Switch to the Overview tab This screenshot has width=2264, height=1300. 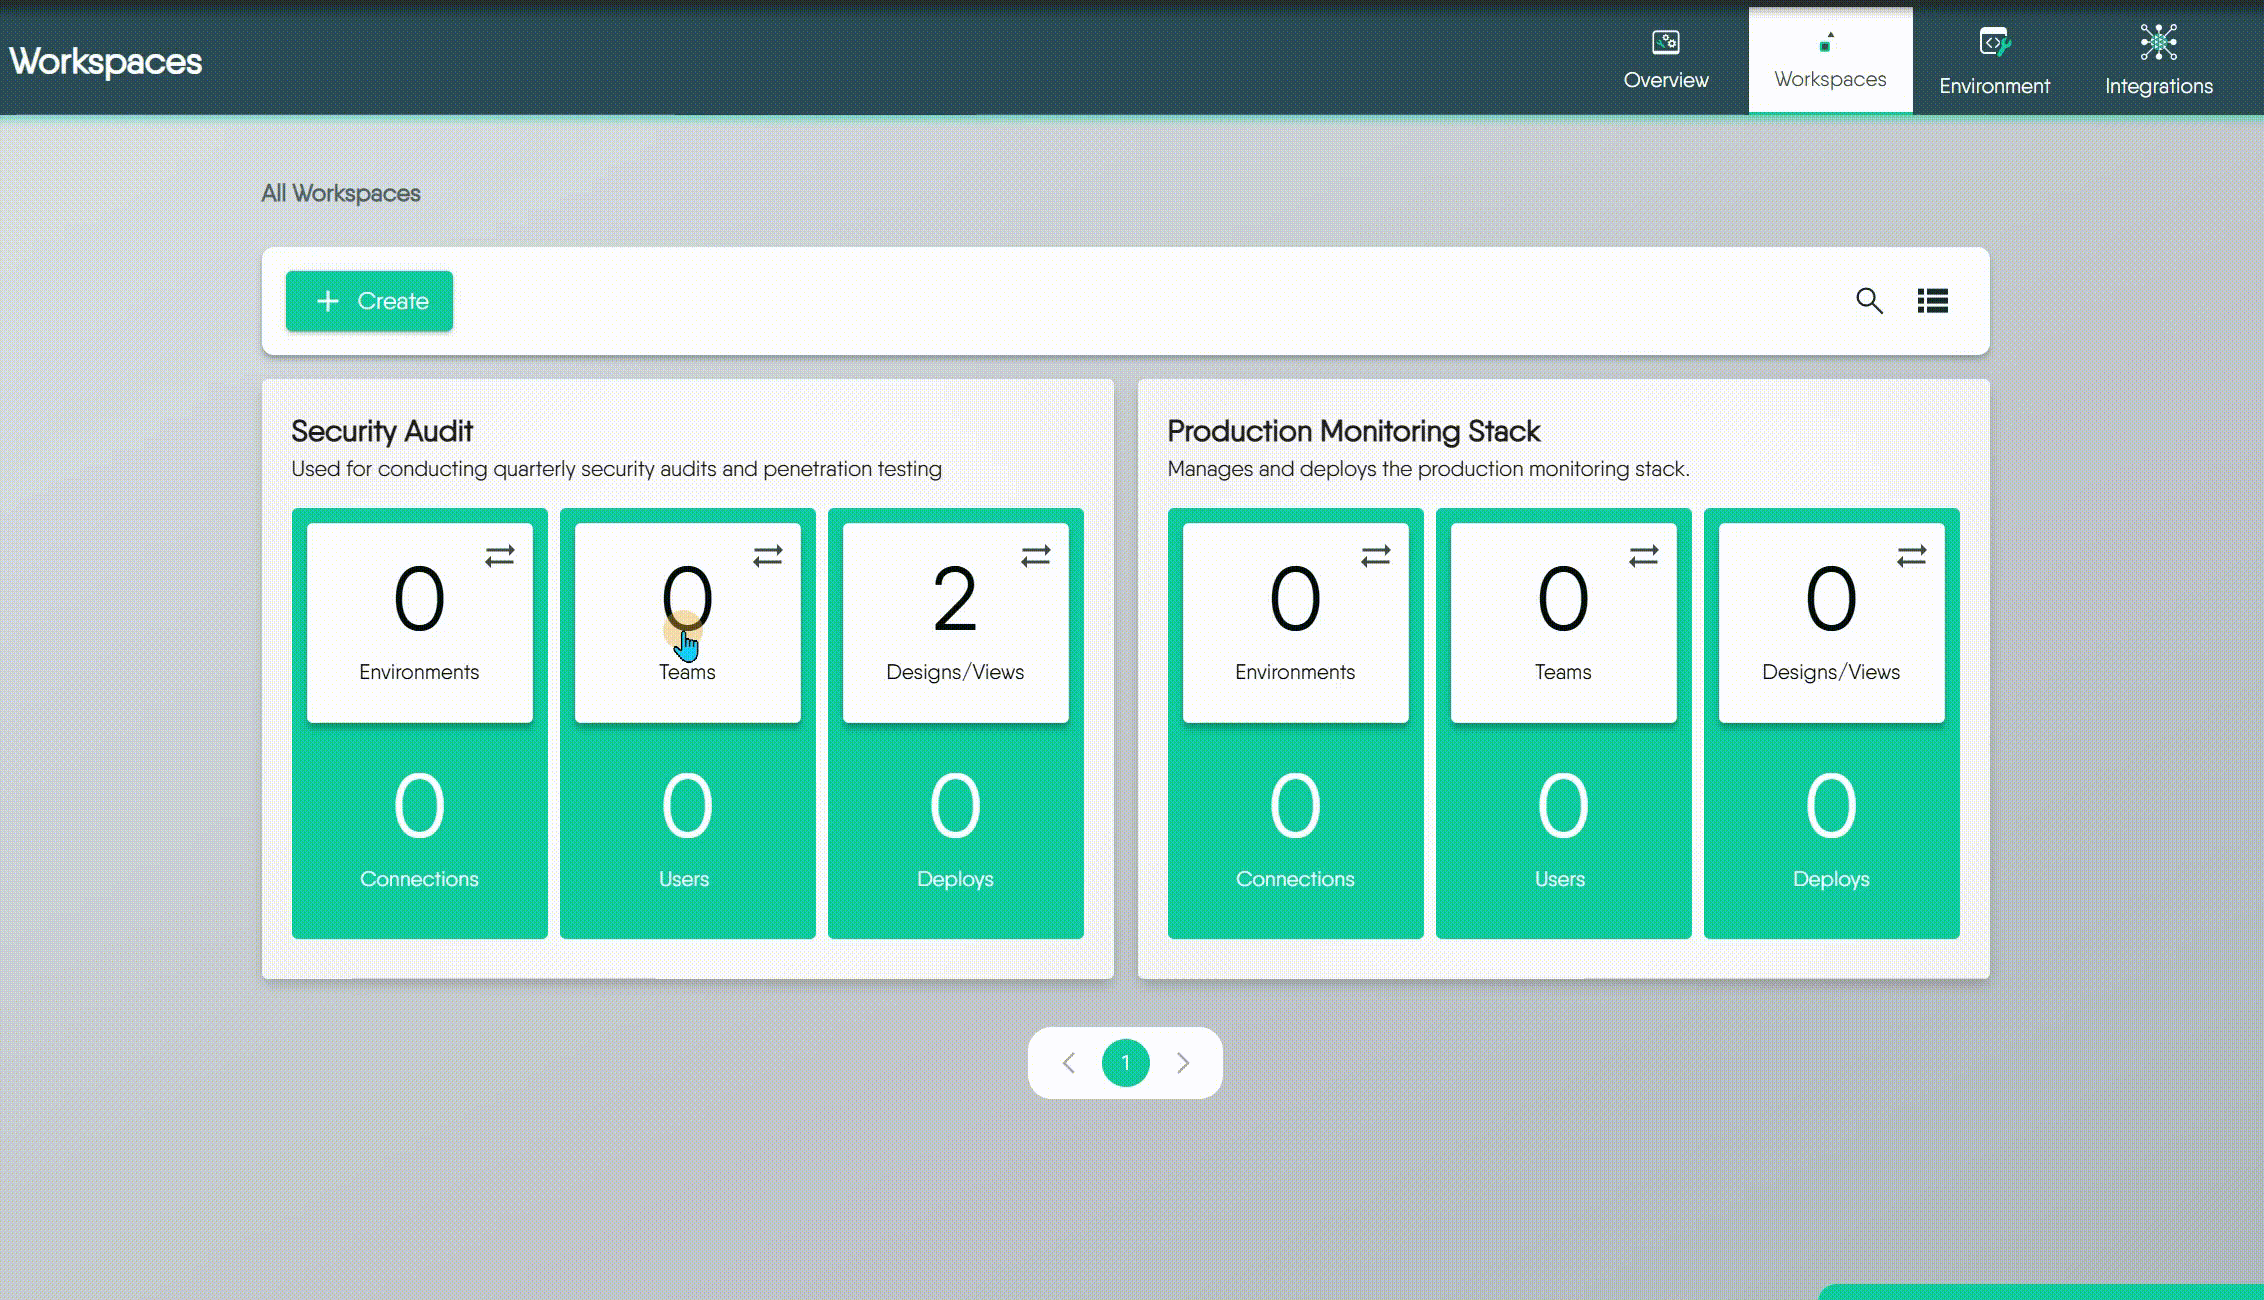click(1665, 60)
